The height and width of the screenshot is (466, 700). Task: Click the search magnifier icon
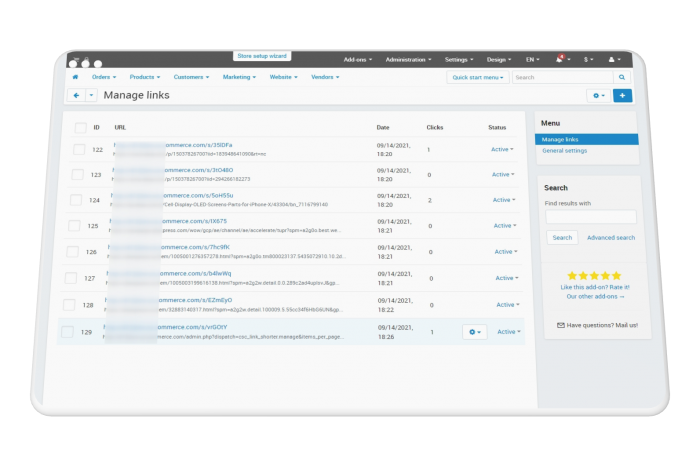622,77
